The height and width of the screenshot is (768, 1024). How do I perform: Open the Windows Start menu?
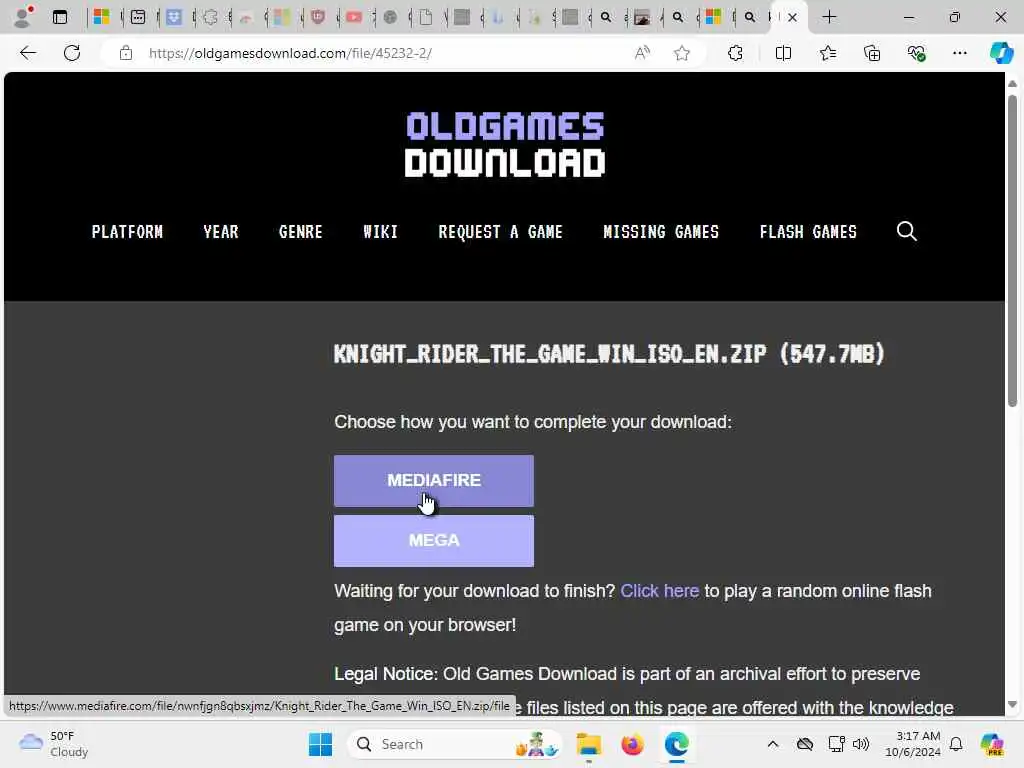tap(320, 744)
